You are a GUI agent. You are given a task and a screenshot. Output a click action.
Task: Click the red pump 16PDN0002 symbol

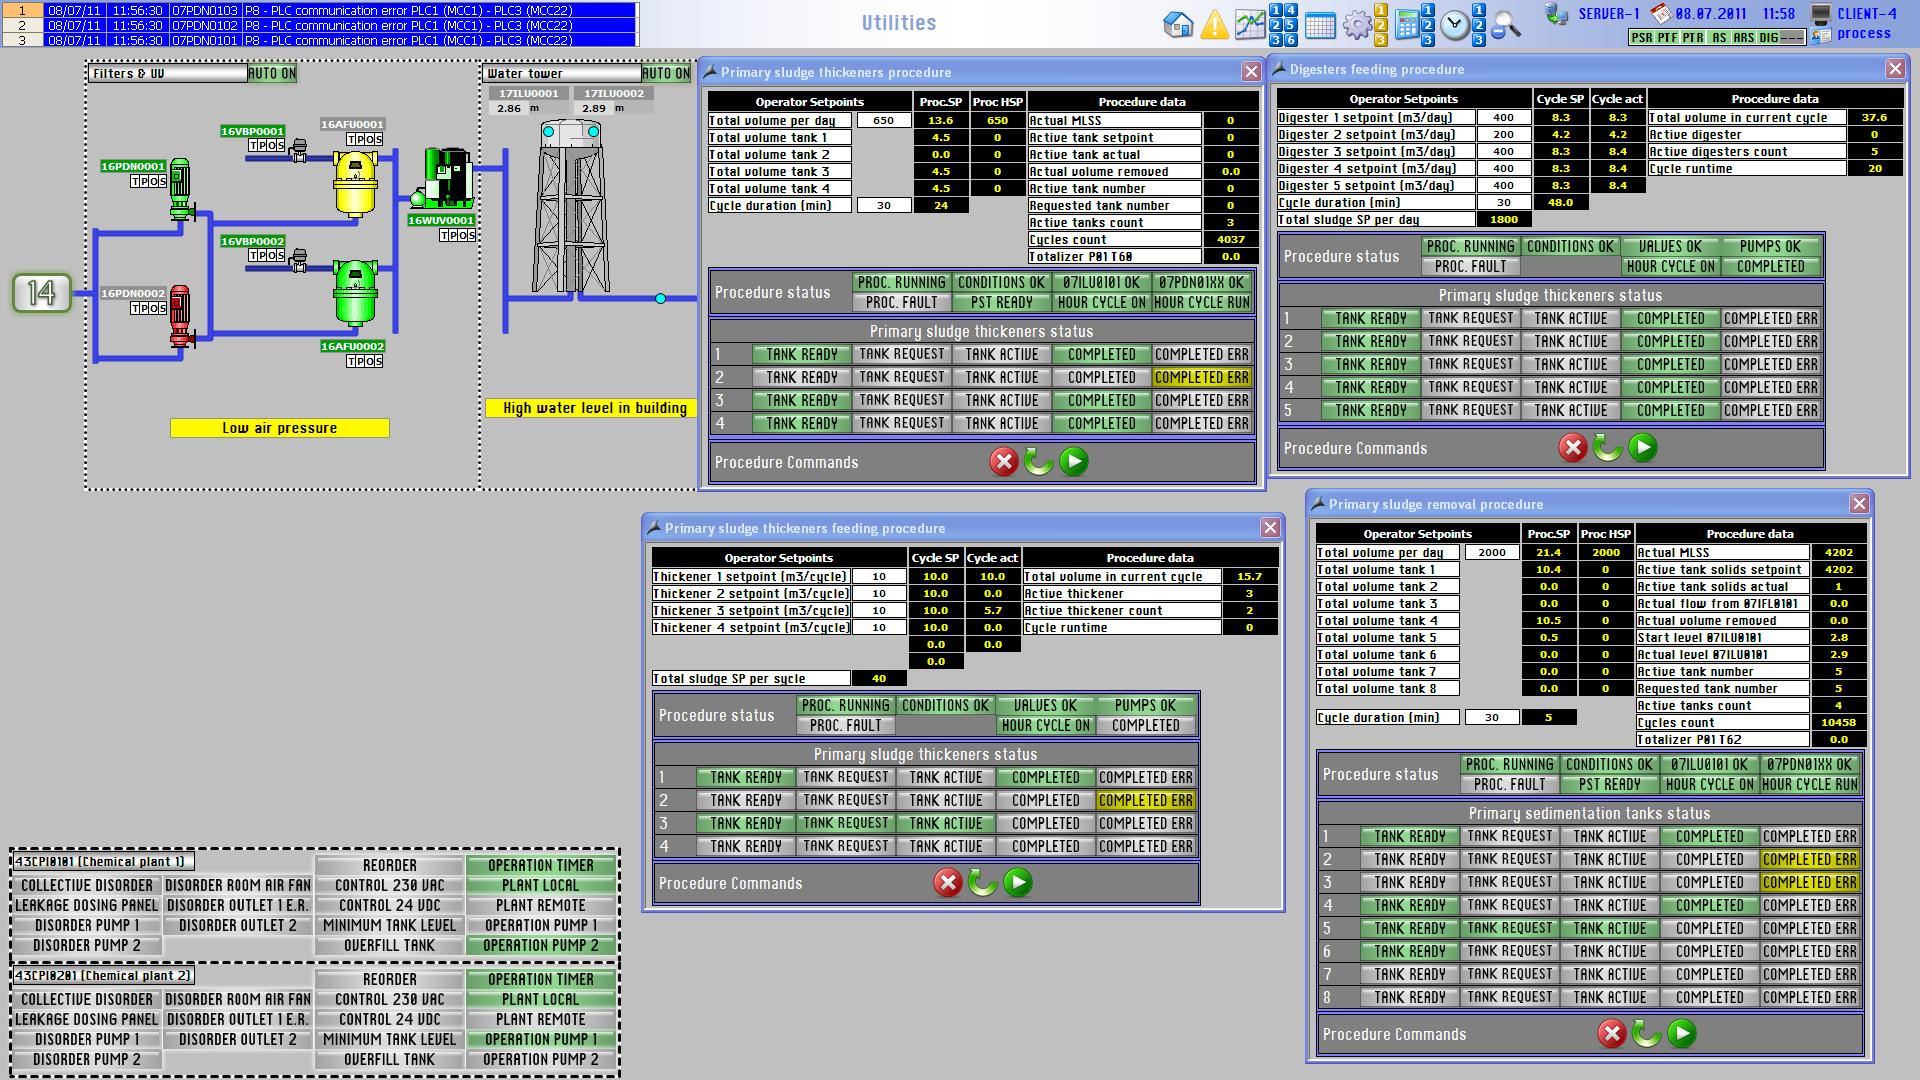point(180,316)
